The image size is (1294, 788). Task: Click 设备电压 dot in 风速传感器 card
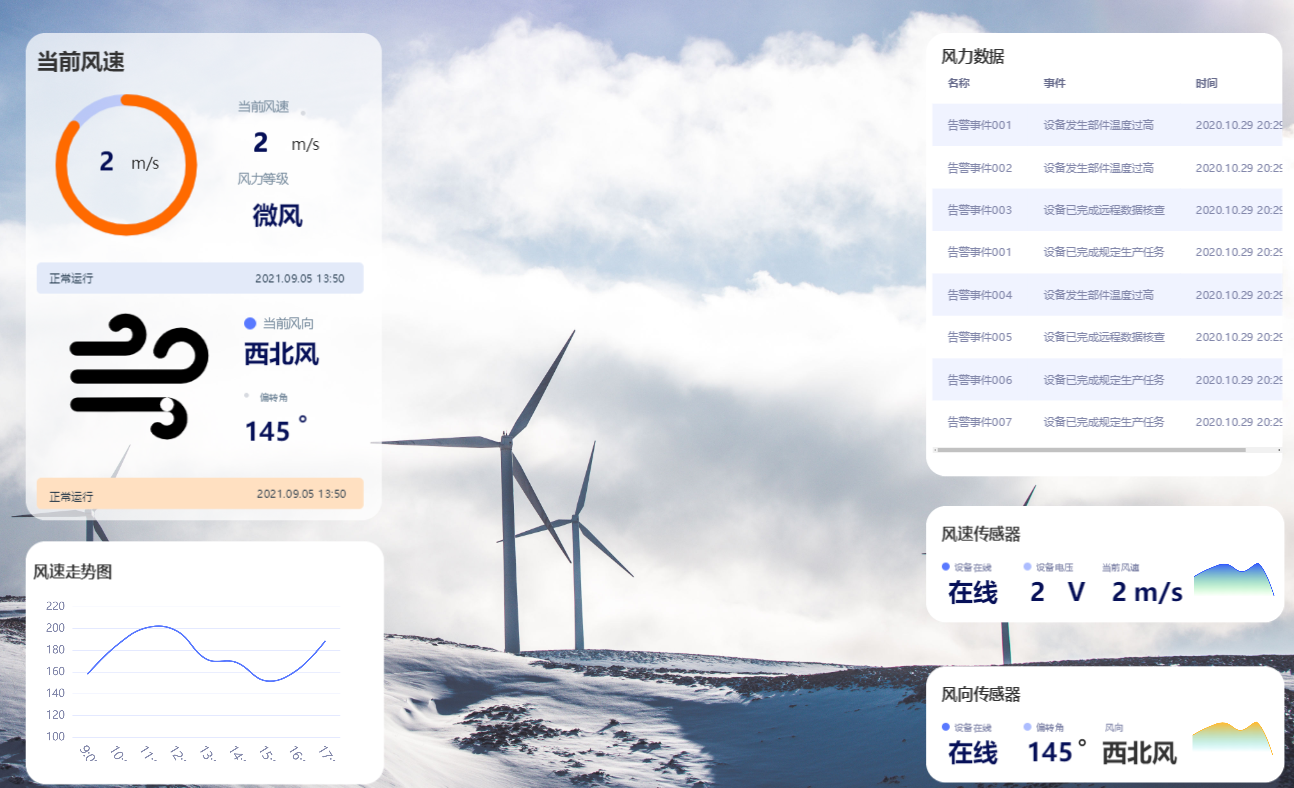[1028, 567]
